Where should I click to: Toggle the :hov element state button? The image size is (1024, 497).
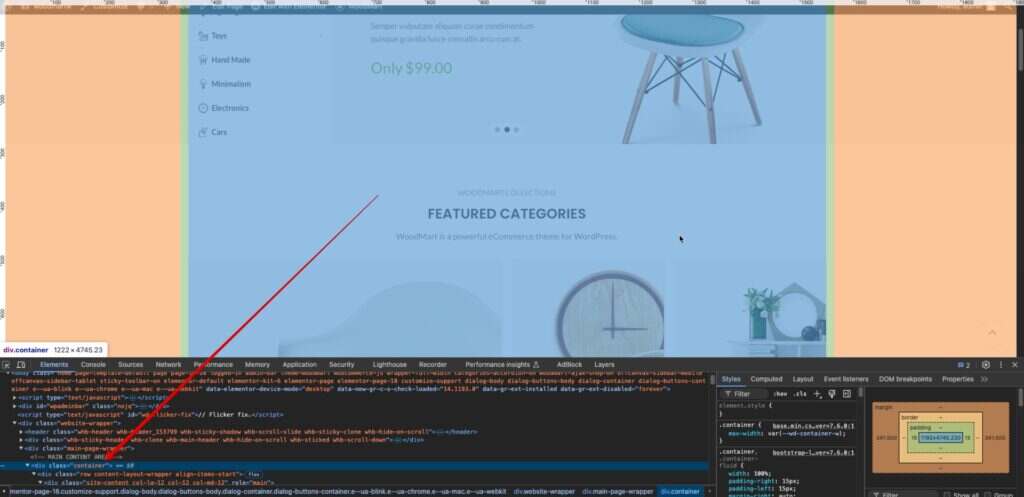780,394
